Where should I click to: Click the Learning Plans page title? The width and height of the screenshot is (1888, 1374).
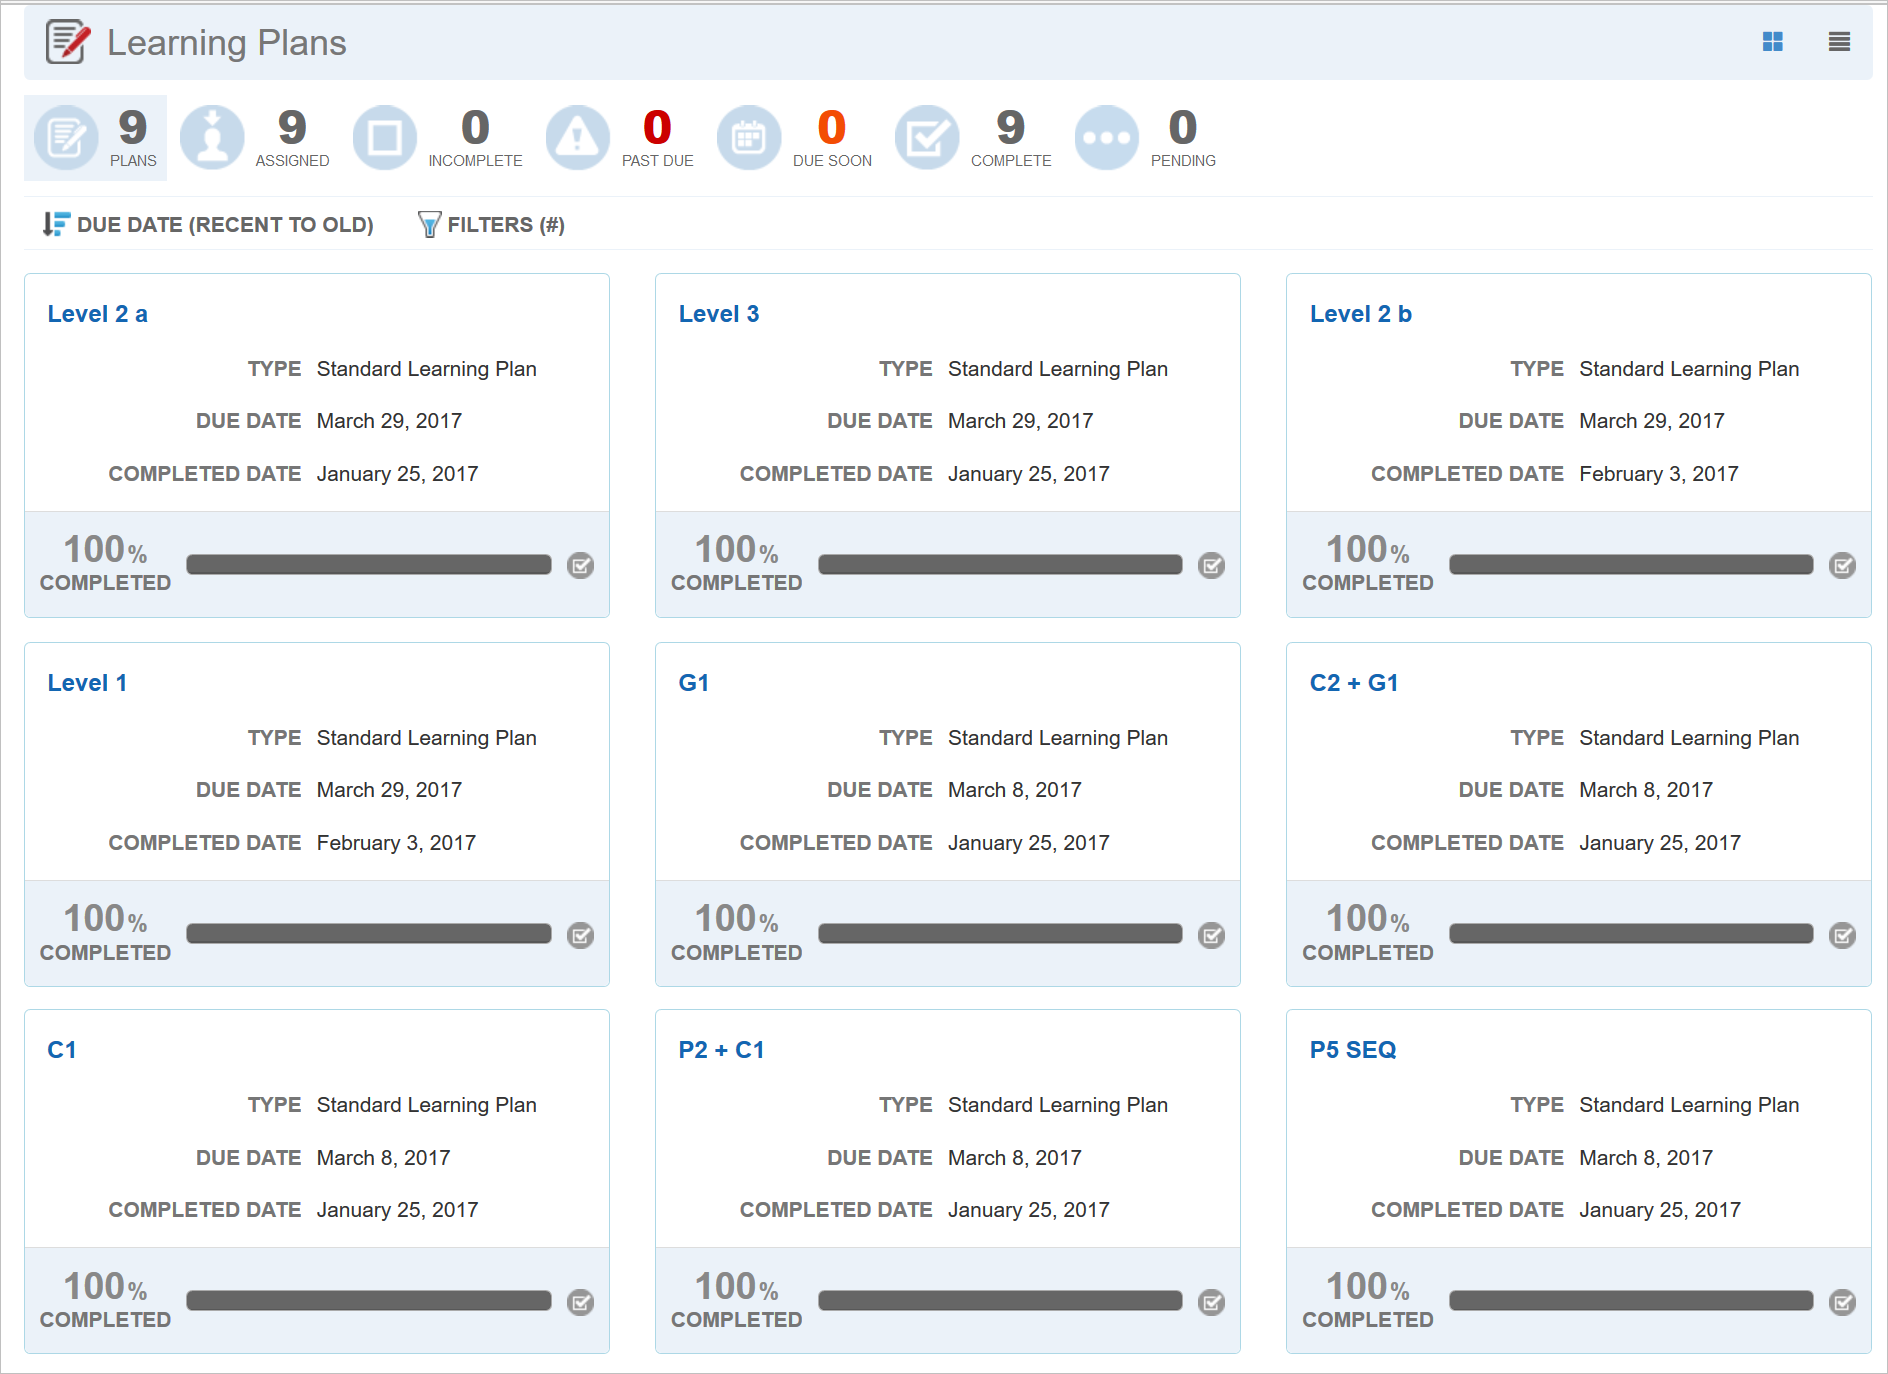coord(227,43)
